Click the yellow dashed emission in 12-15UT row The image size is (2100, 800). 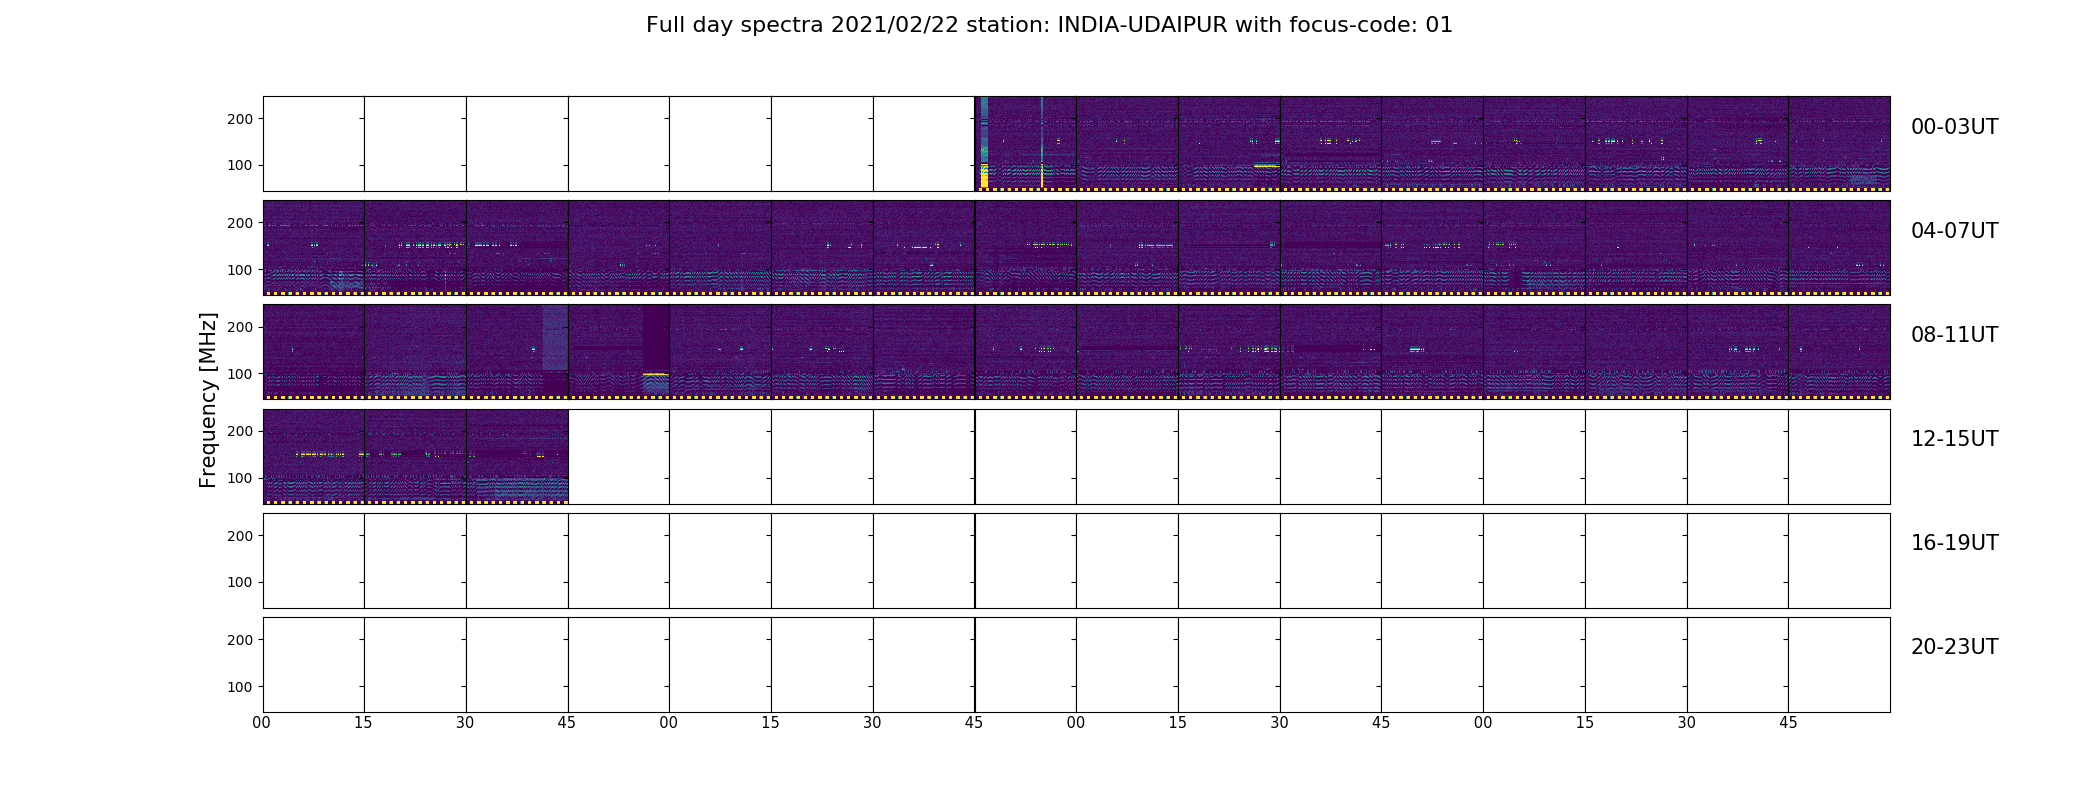click(x=320, y=455)
